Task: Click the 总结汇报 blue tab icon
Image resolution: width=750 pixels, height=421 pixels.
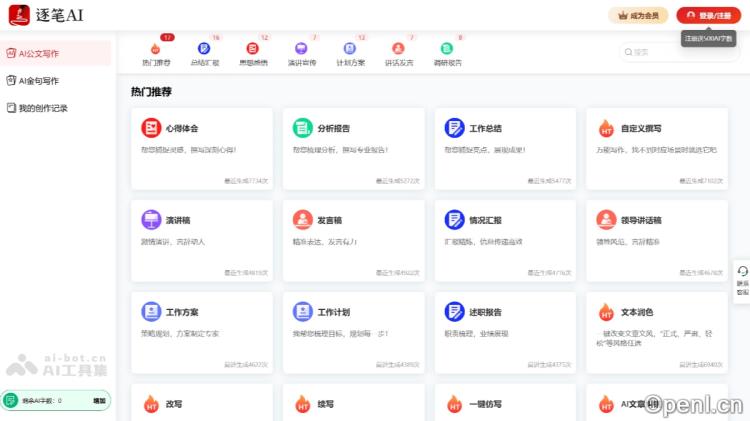Action: click(204, 48)
